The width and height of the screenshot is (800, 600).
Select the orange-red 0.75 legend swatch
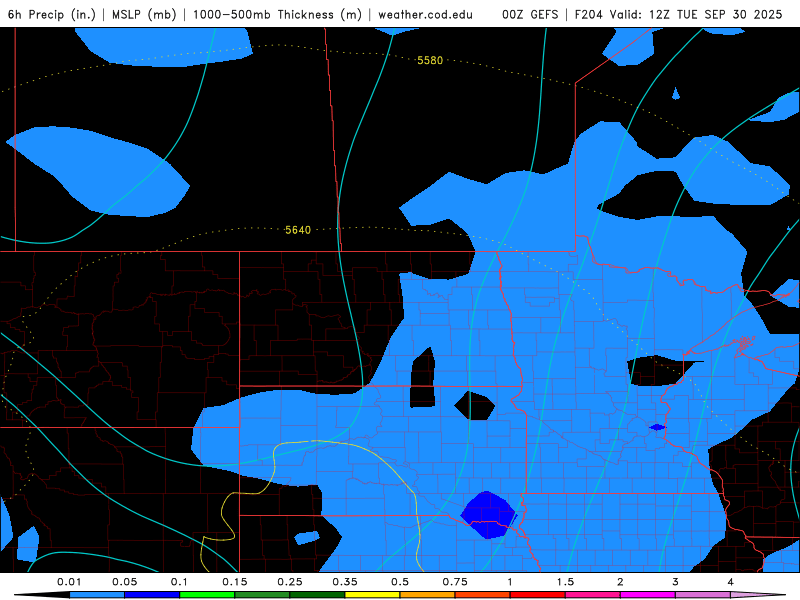pos(483,595)
